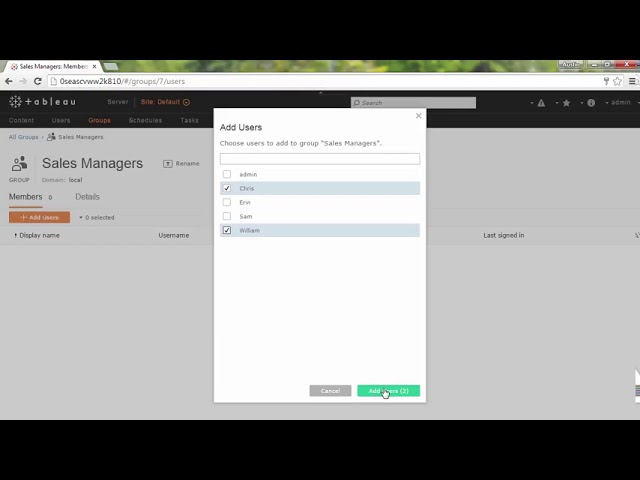Viewport: 640px width, 480px height.
Task: Check the Sam user checkbox
Action: [x=227, y=216]
